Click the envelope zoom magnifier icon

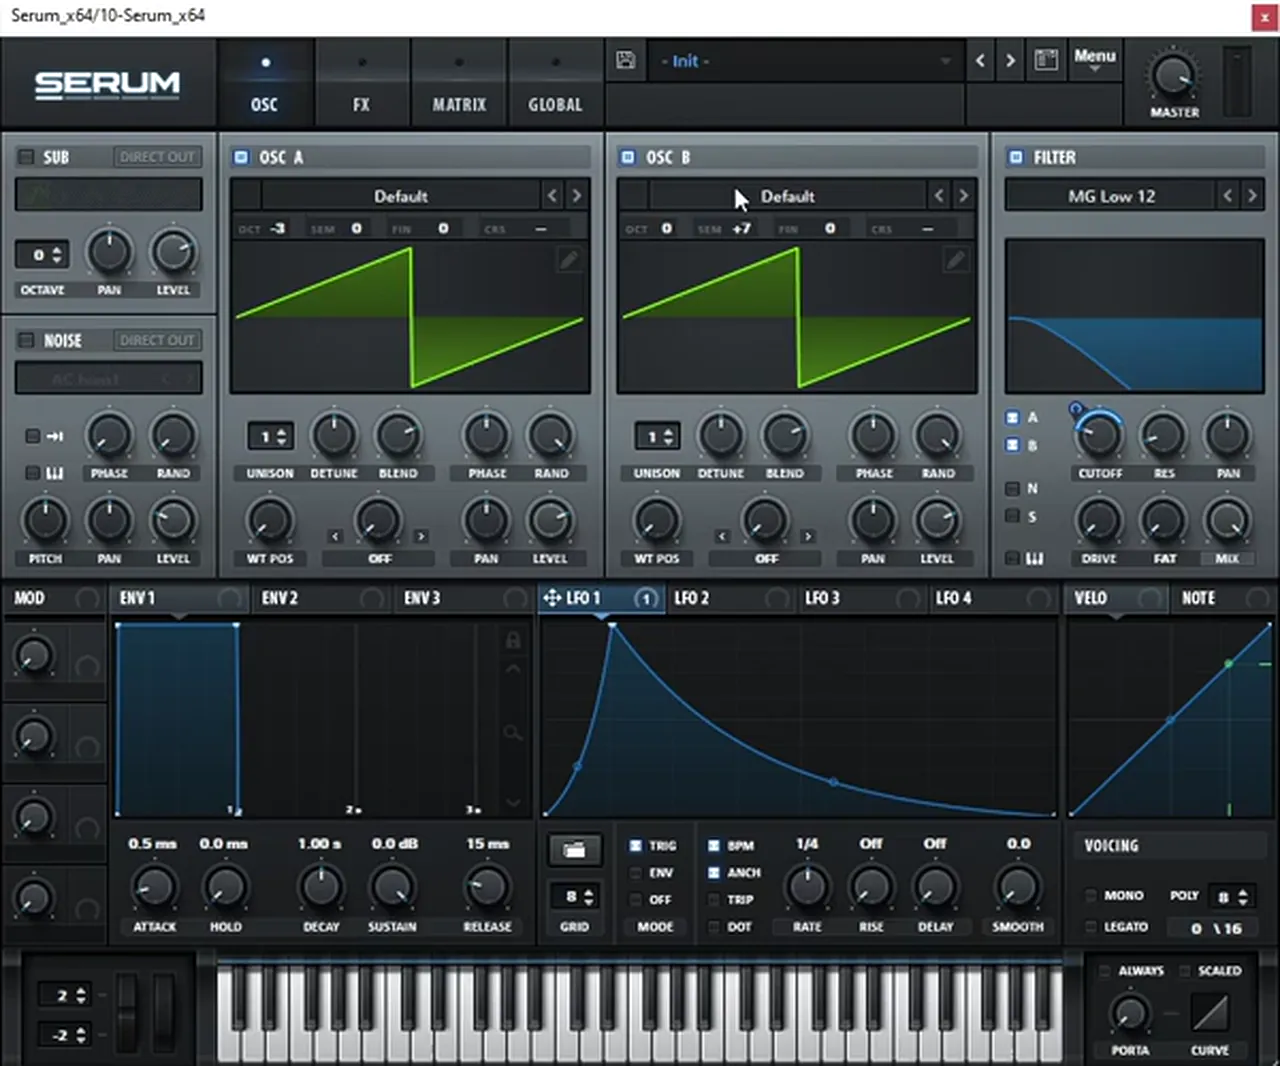[513, 734]
